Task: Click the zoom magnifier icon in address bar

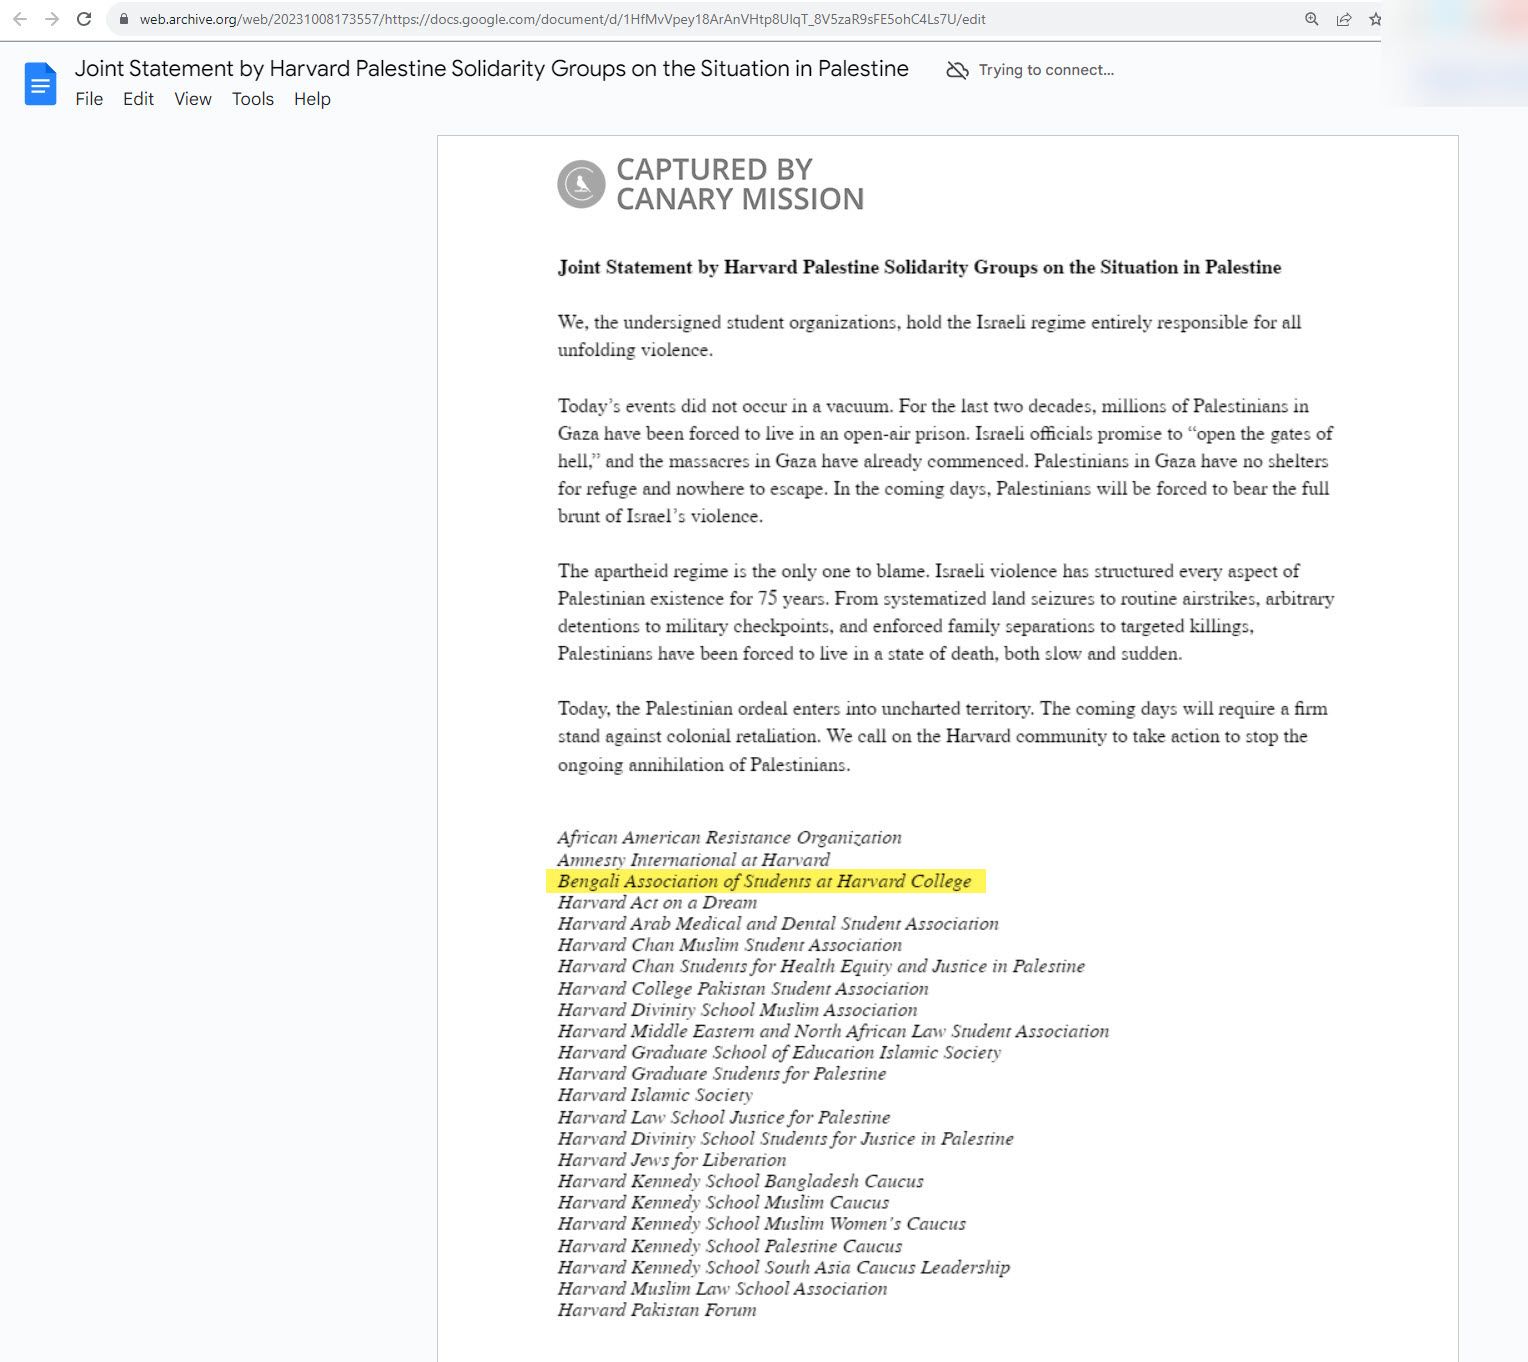Action: 1312,19
